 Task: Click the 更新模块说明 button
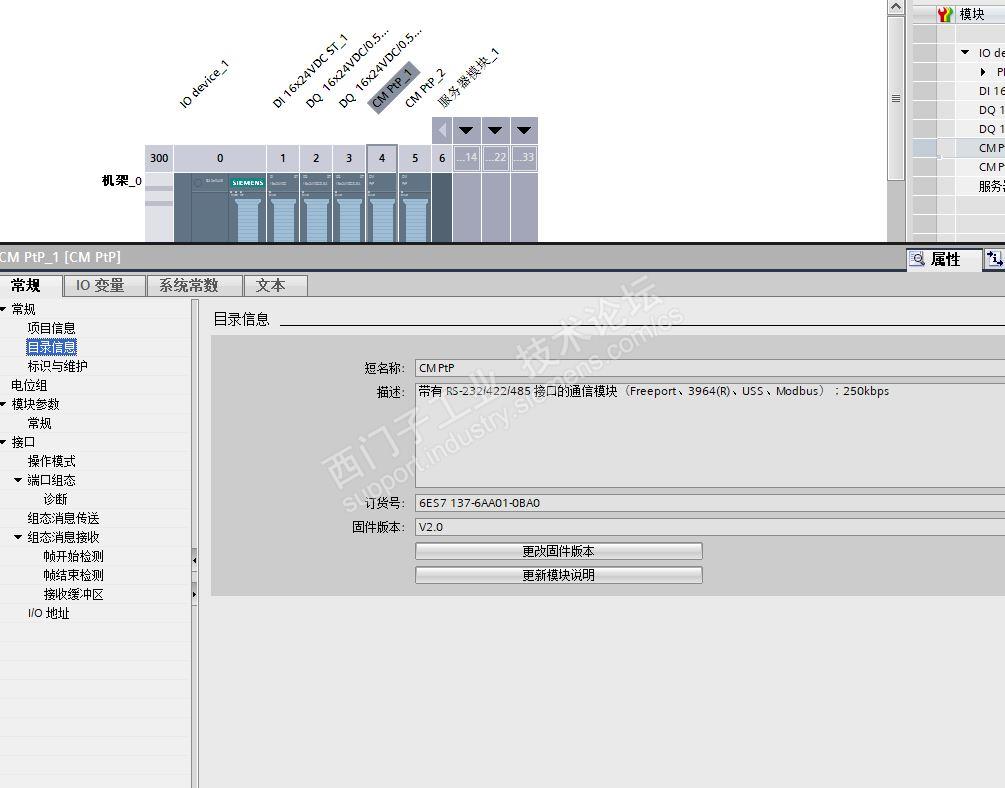[x=558, y=575]
